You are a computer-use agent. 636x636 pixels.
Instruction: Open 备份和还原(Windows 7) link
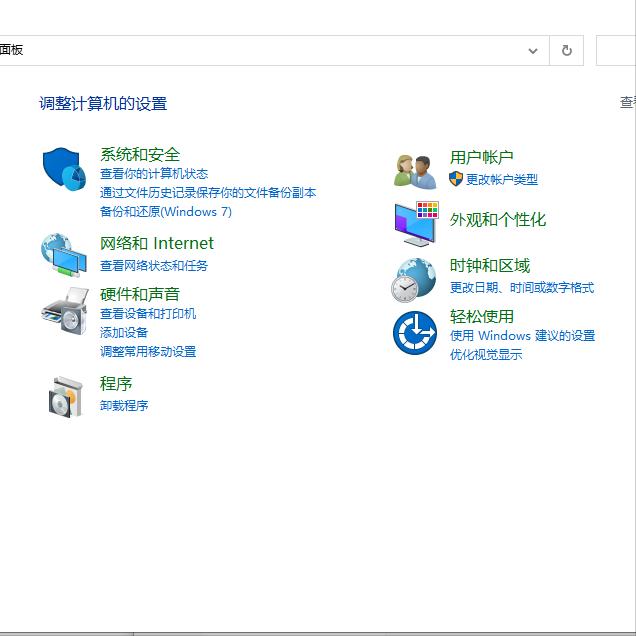coord(166,212)
